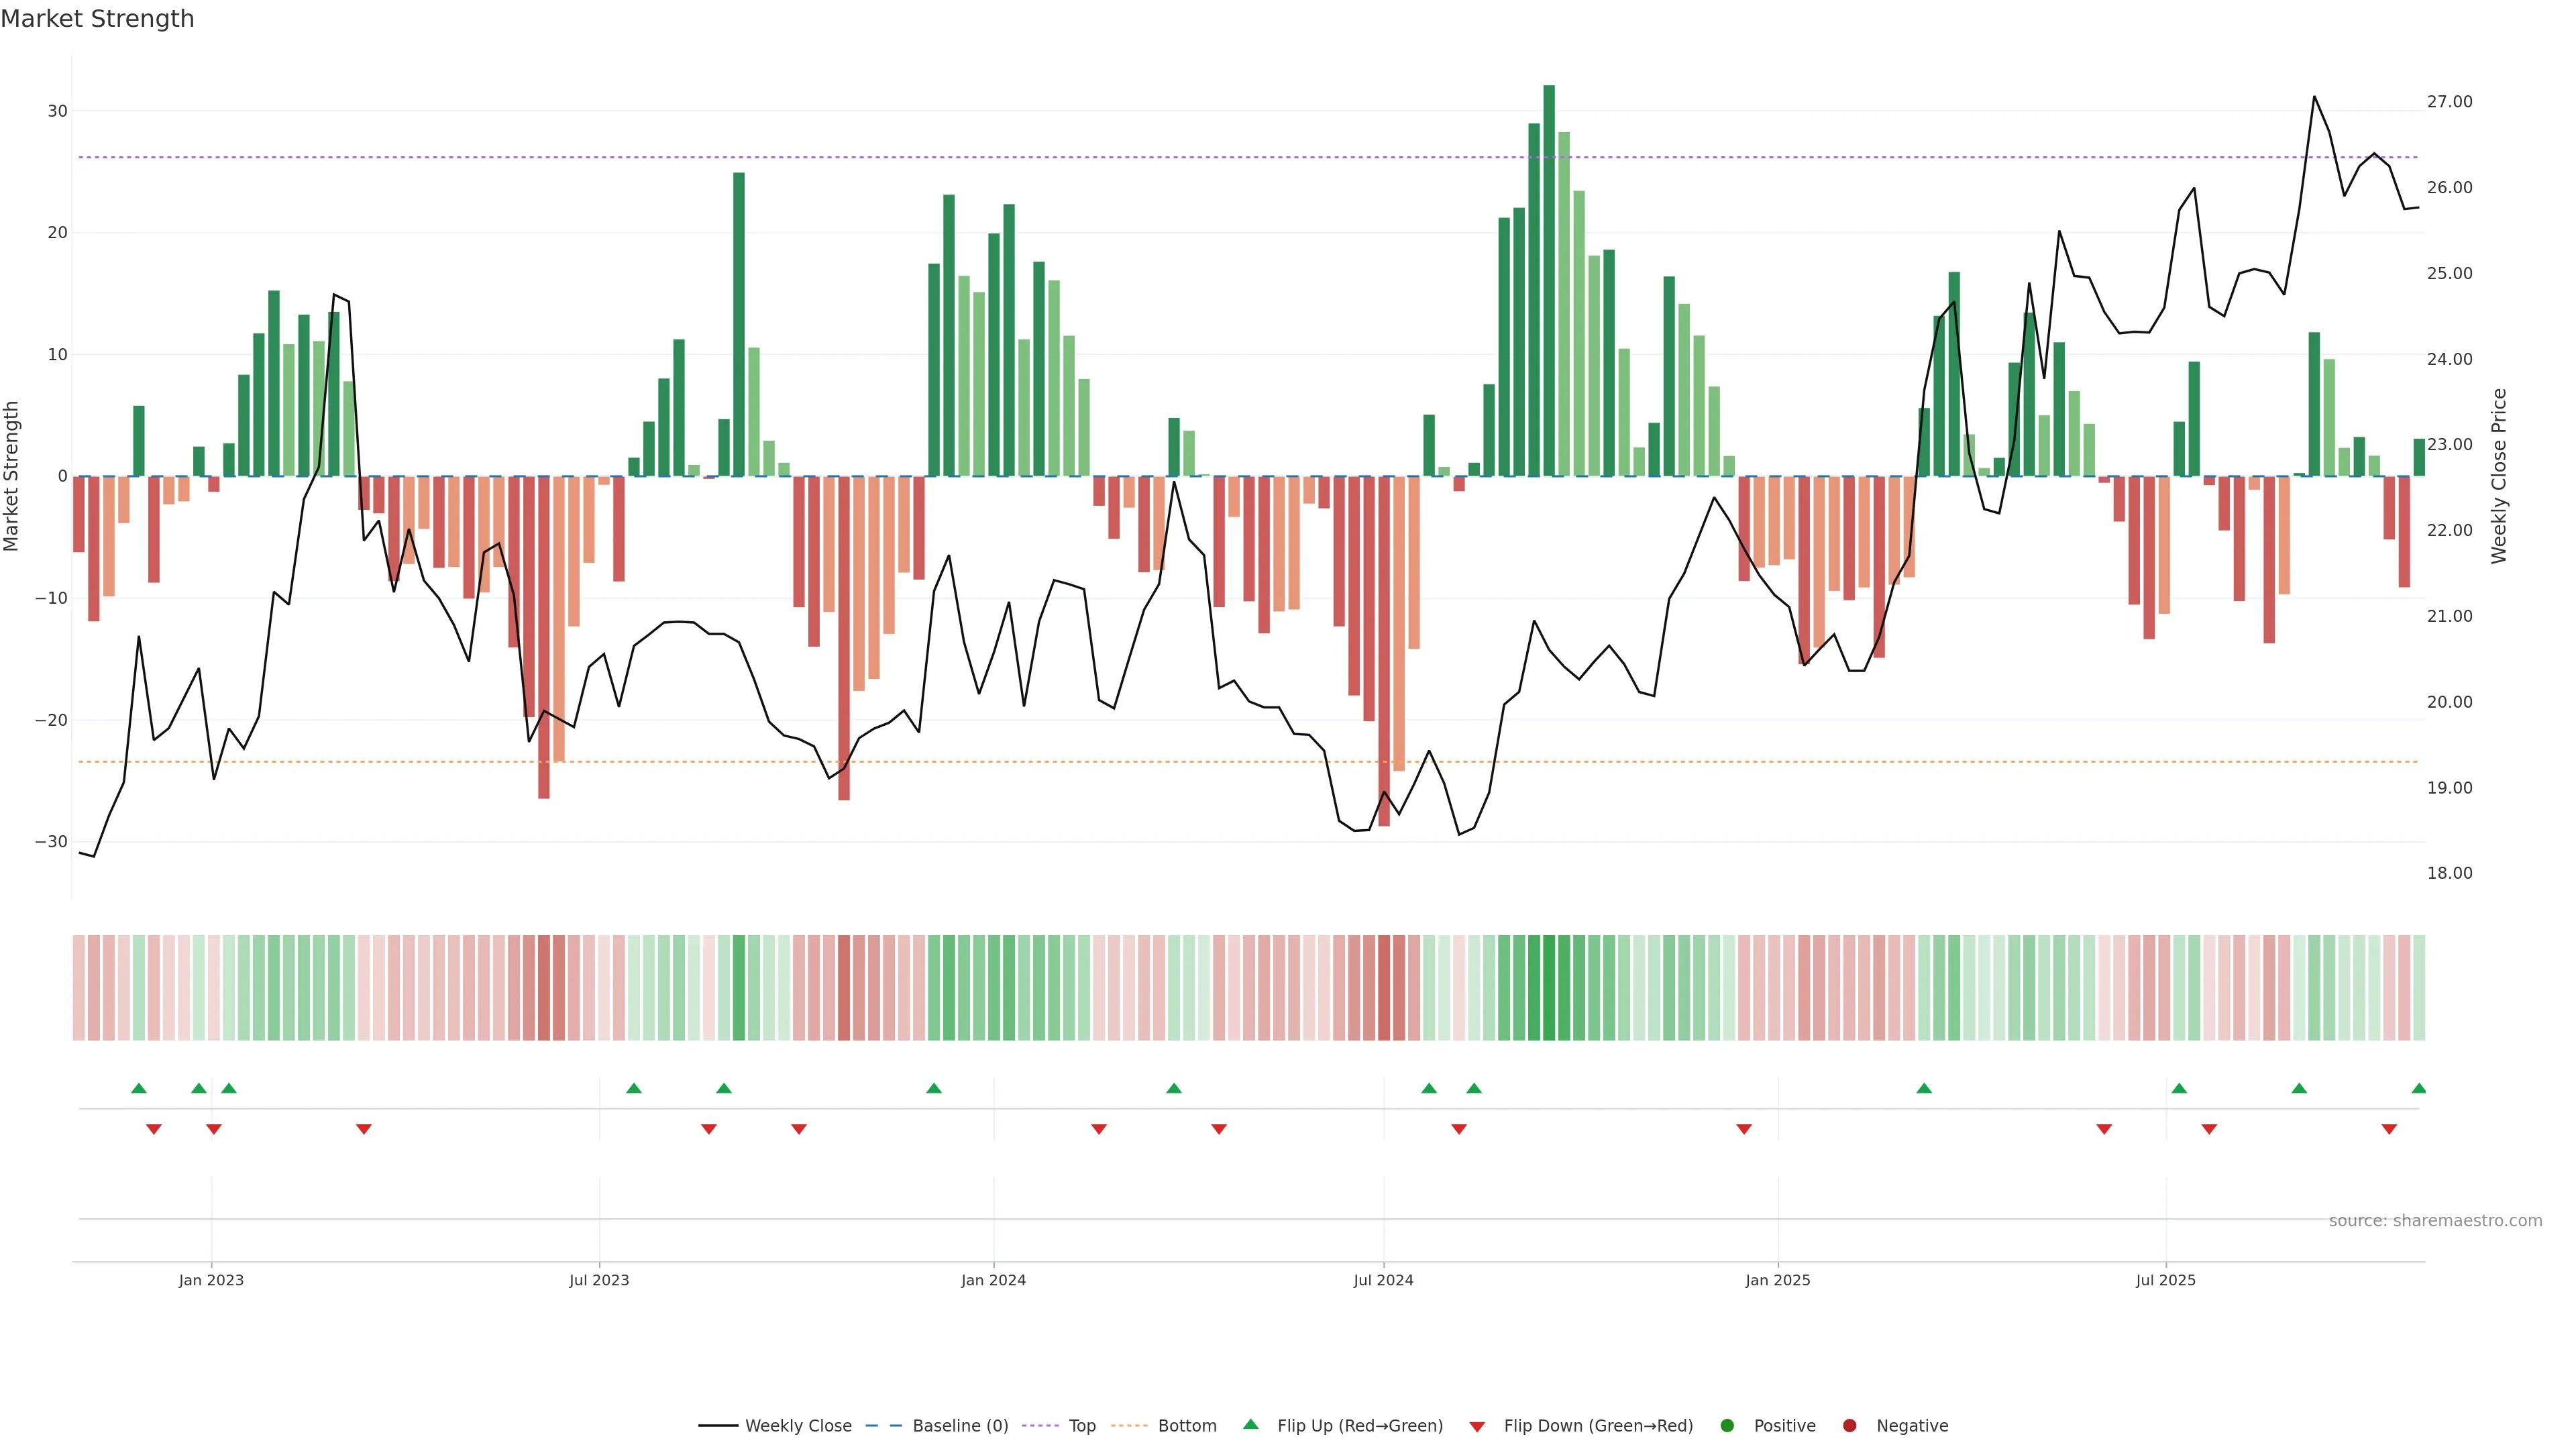Click the Jul 2025 x-axis label

coord(2165,1280)
